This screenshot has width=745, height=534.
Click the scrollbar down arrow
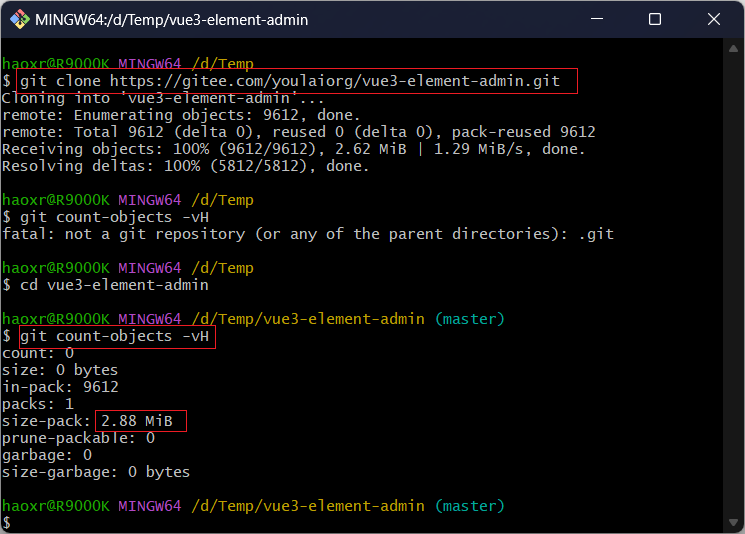(x=733, y=522)
